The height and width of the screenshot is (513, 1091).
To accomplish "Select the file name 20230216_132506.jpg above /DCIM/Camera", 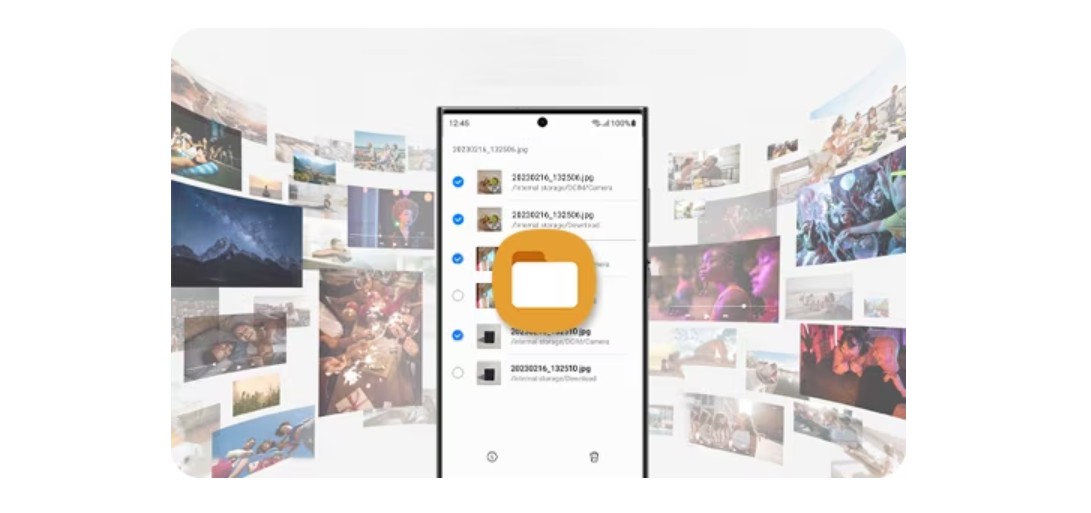I will (553, 177).
